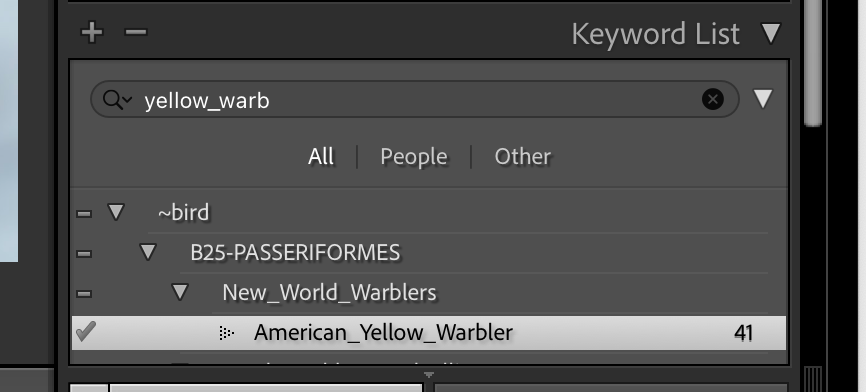This screenshot has width=866, height=392.
Task: Click inside the yellow_warb search field
Action: click(414, 99)
